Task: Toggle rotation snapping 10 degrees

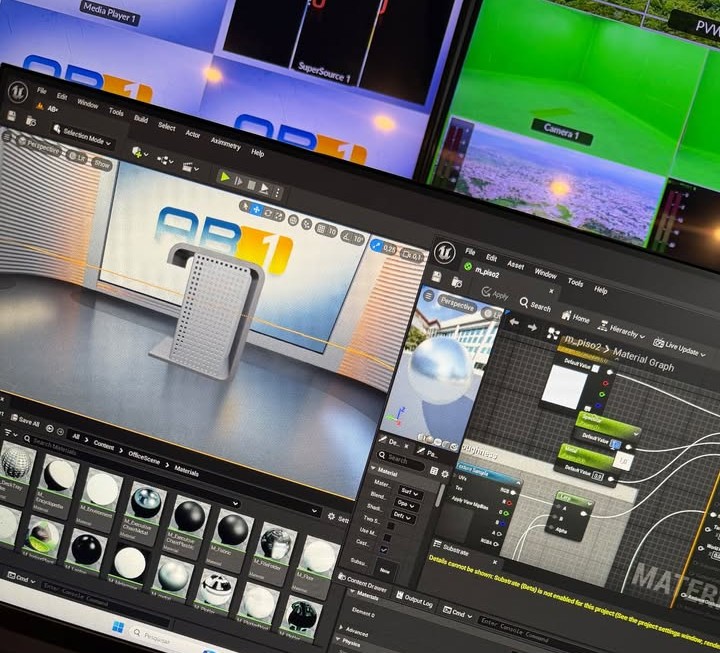Action: point(353,238)
